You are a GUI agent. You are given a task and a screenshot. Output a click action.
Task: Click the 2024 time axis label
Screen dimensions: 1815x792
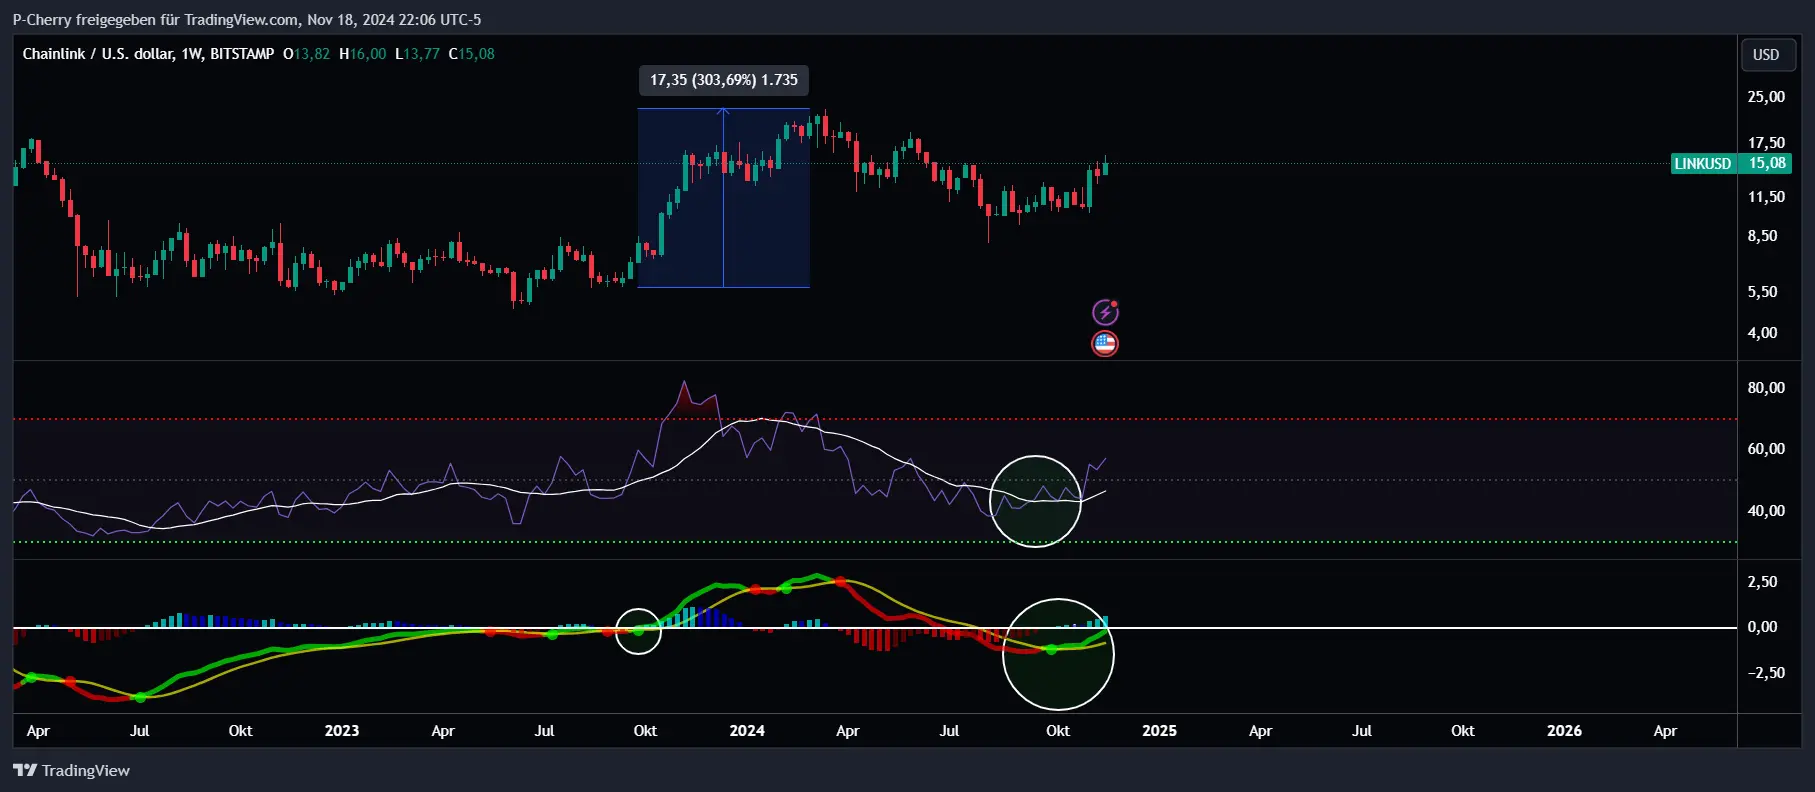click(x=747, y=731)
